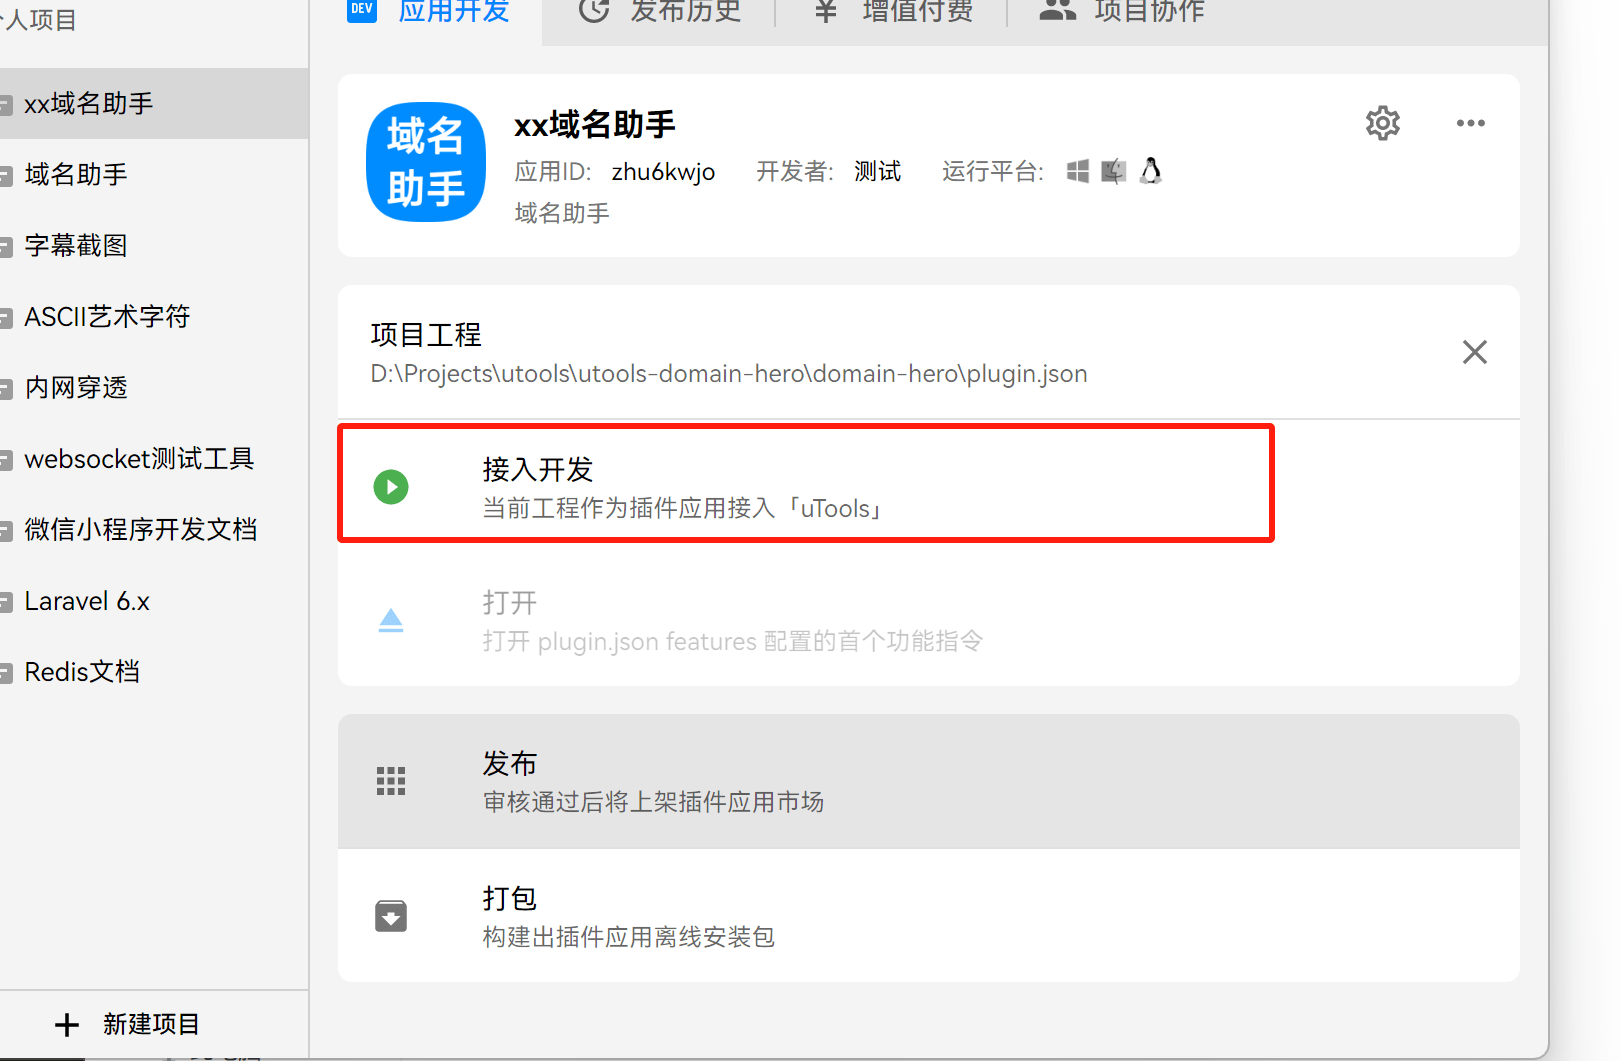Viewport: 1621px width, 1061px height.
Task: Select ASCII艺术字符 in the project list
Action: tap(107, 317)
